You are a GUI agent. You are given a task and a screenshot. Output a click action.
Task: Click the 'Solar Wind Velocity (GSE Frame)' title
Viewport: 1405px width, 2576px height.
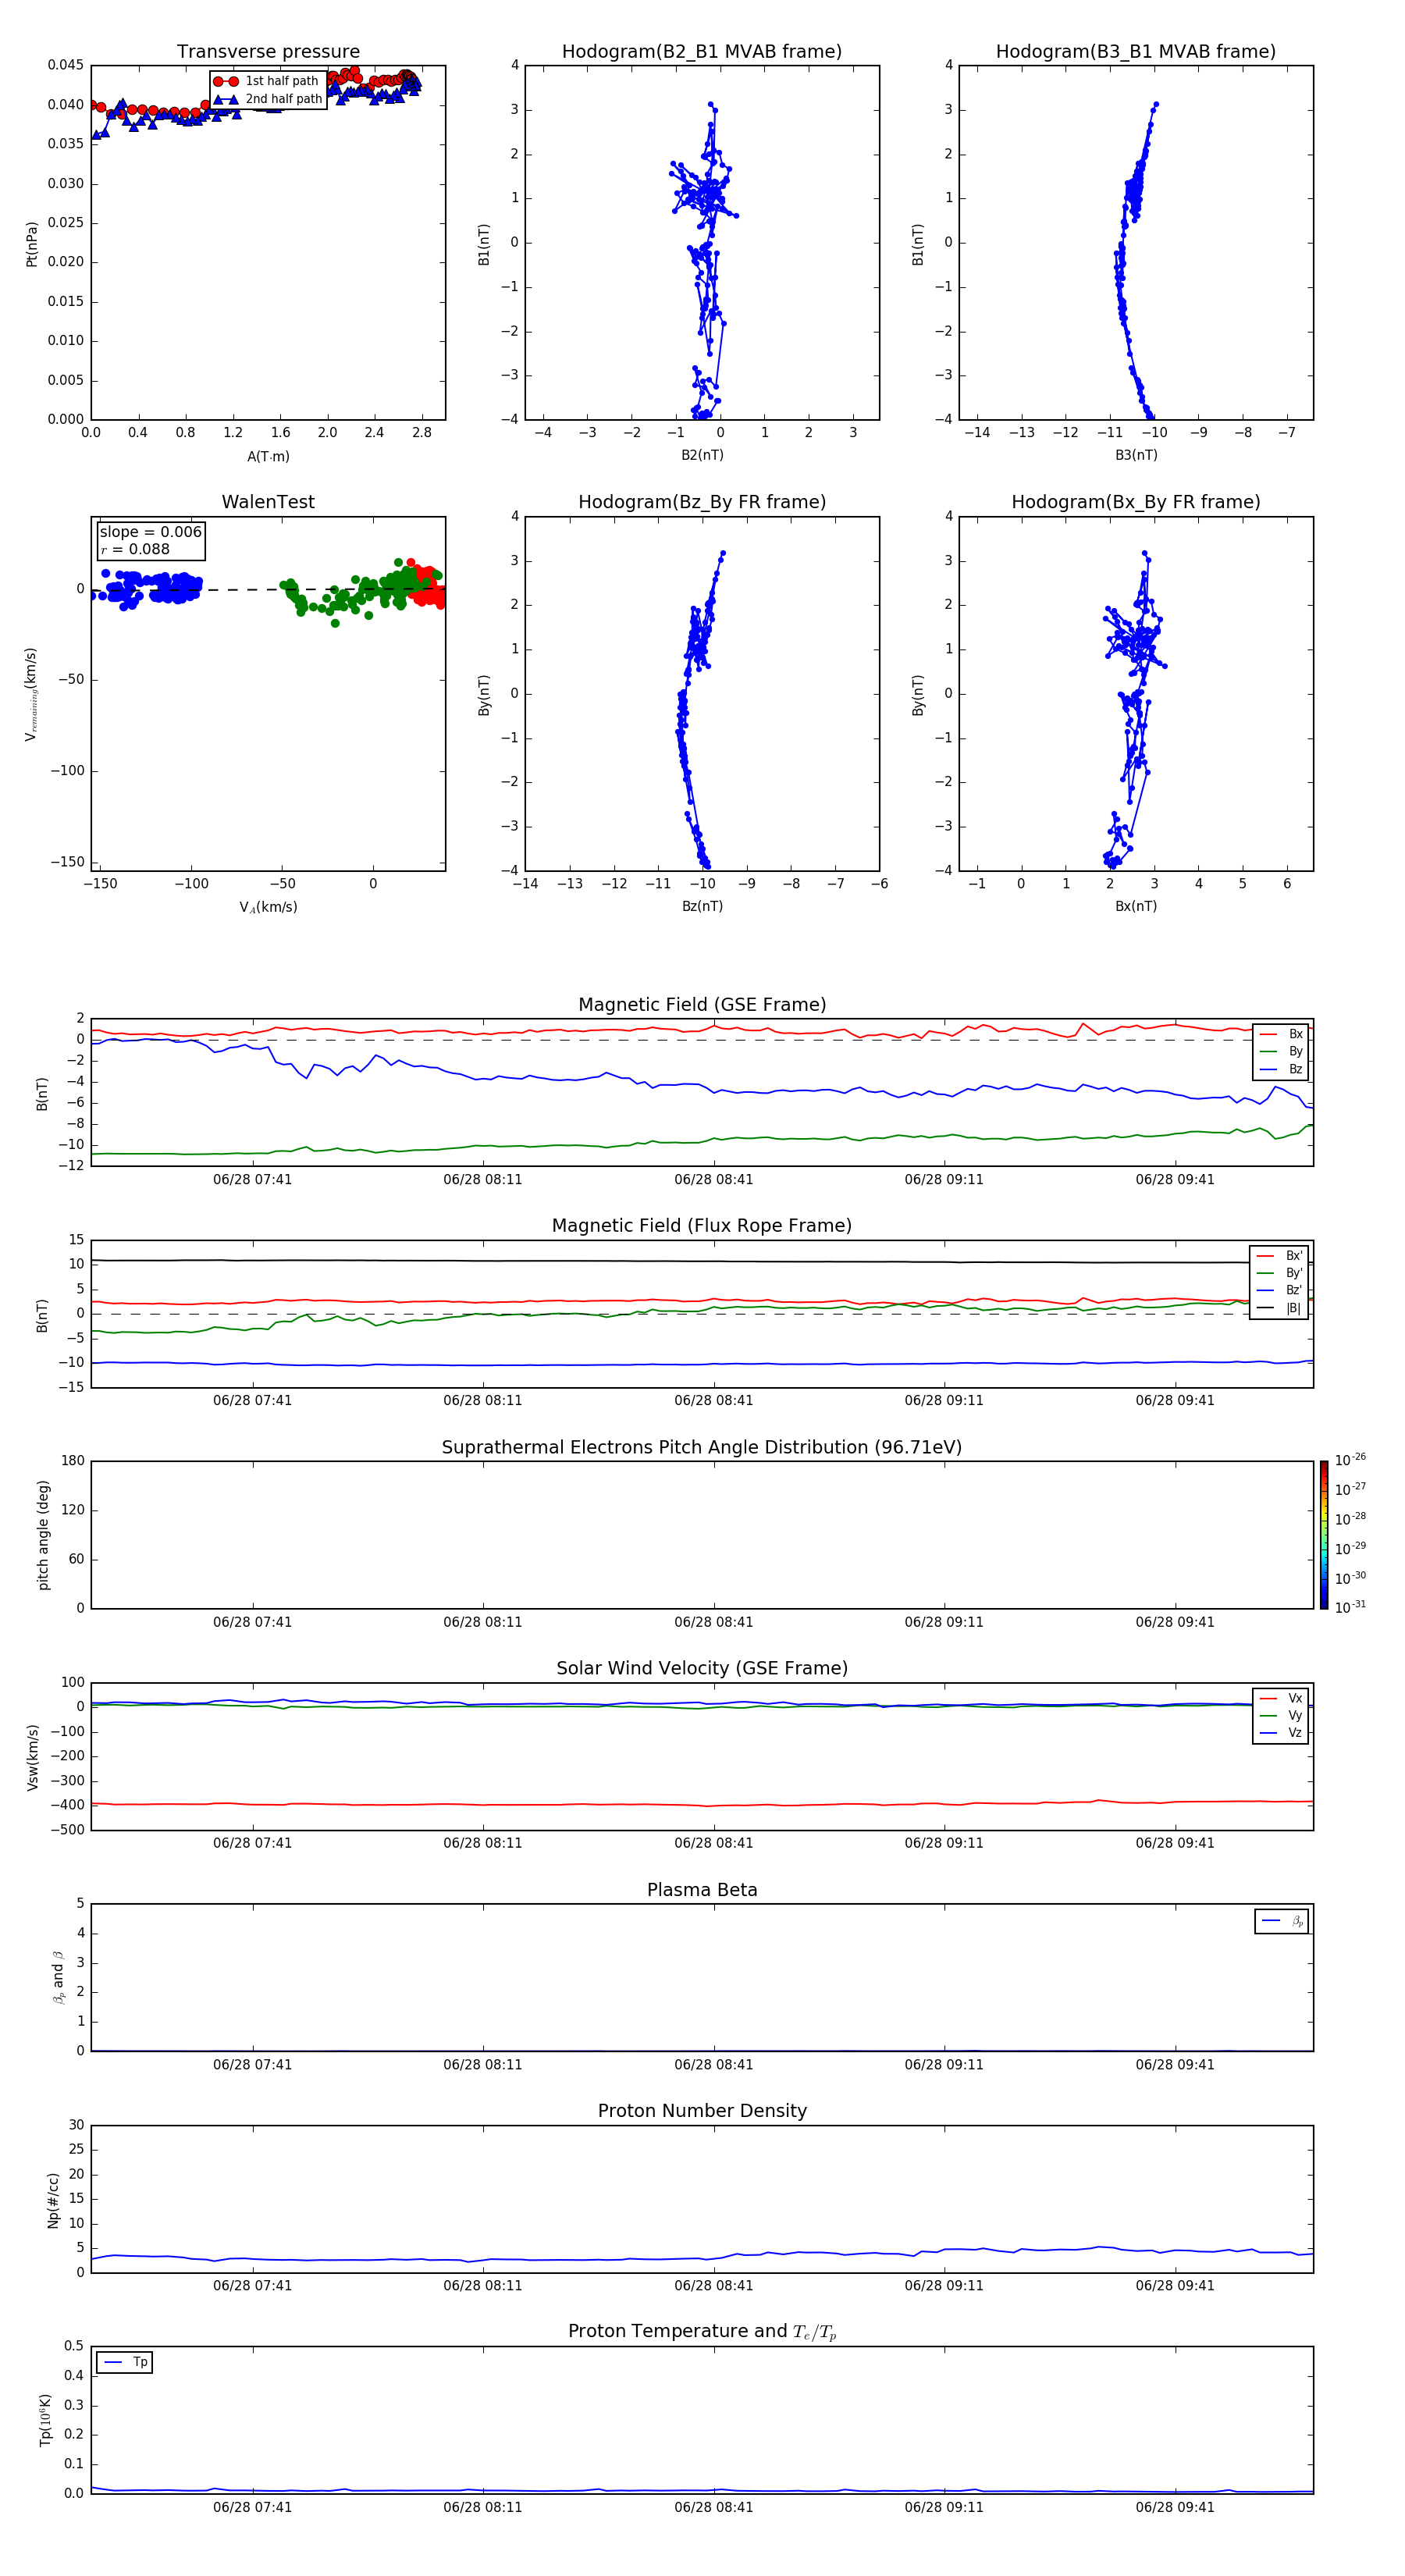(702, 1669)
